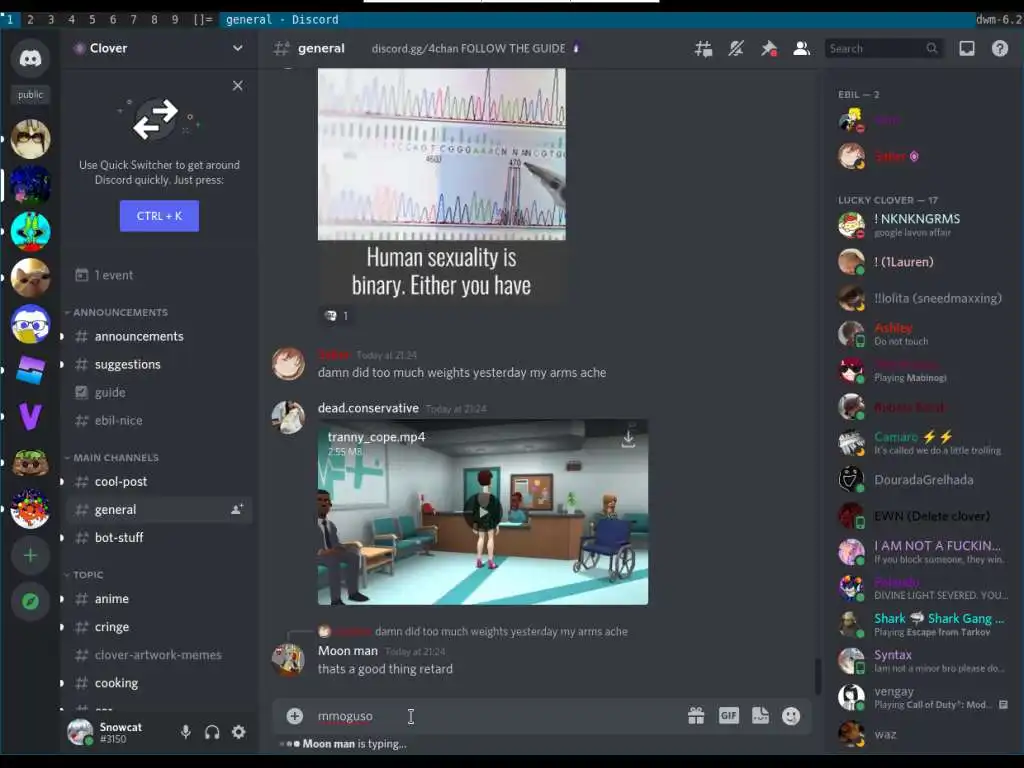Switch to dwm tag 2

click(x=30, y=20)
